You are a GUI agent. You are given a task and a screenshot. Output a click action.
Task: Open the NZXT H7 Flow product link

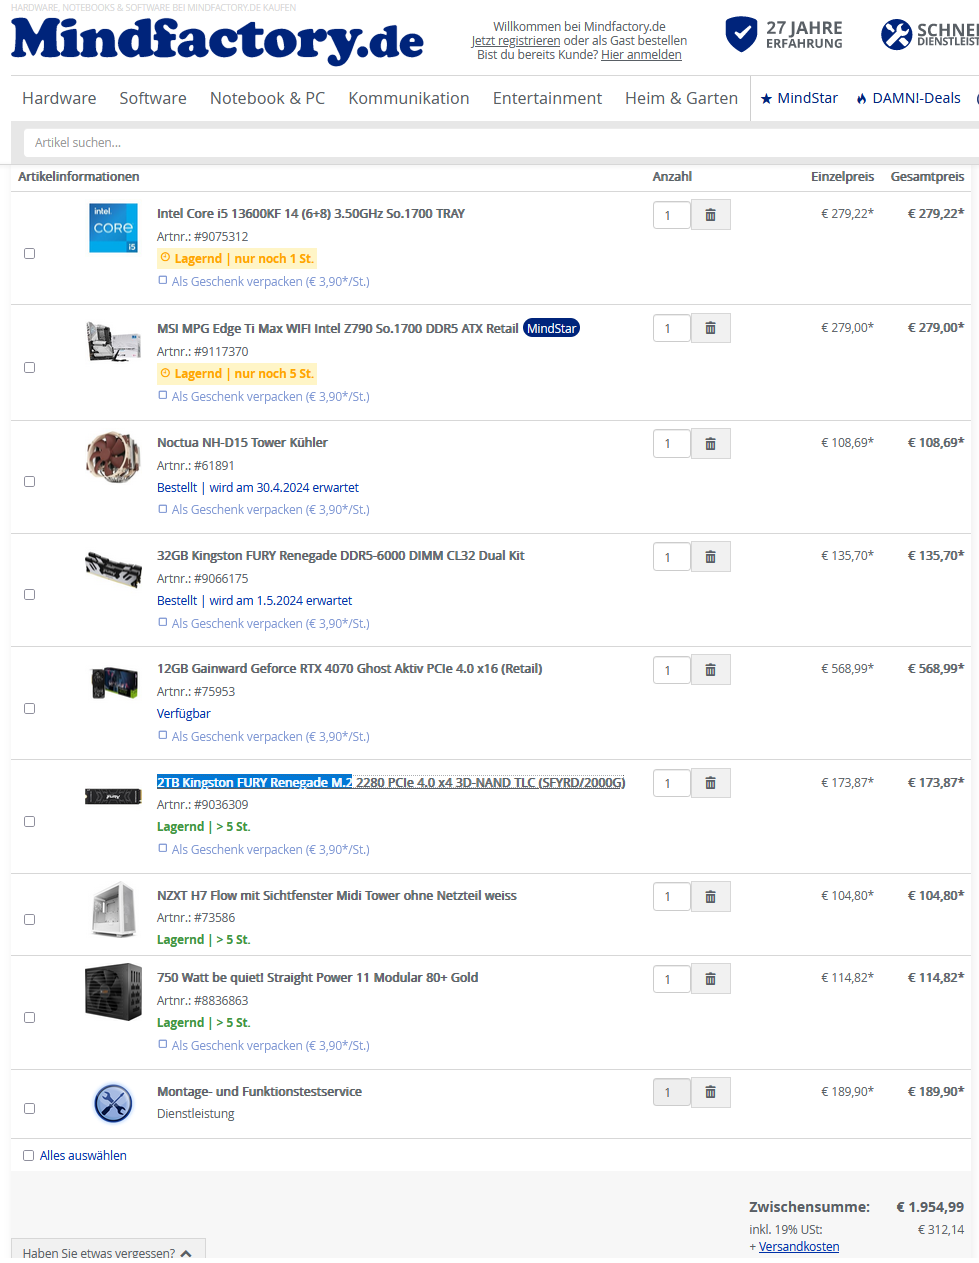(x=337, y=896)
